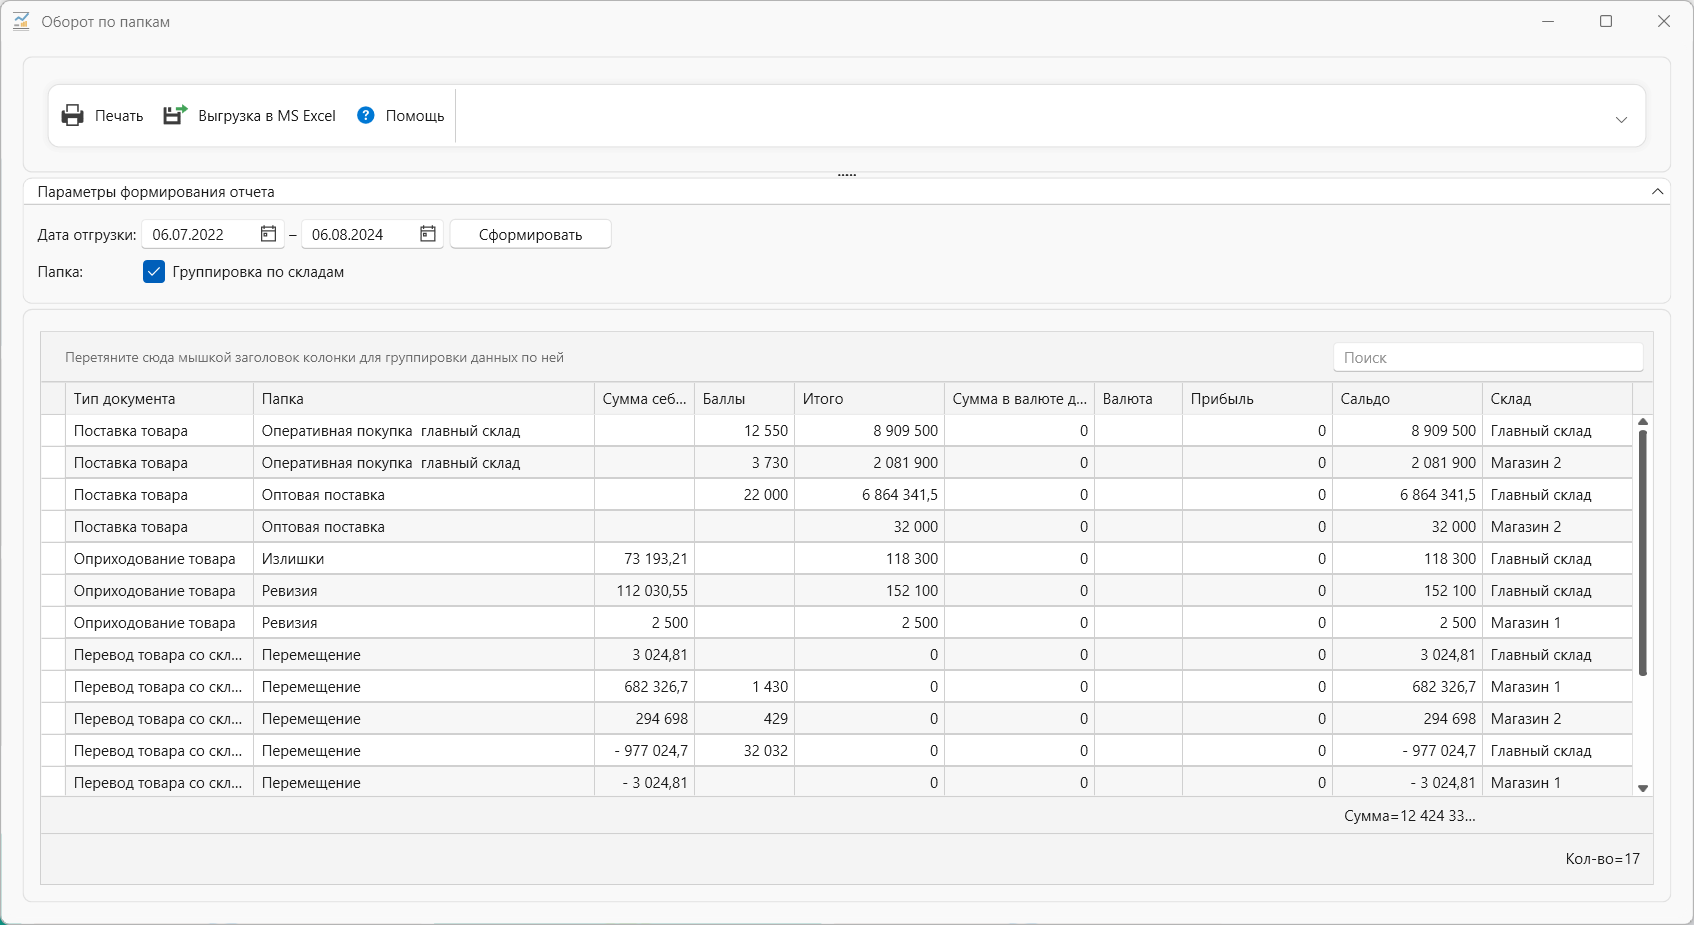
Task: Expand the toolbar overflow chevron
Action: point(1621,119)
